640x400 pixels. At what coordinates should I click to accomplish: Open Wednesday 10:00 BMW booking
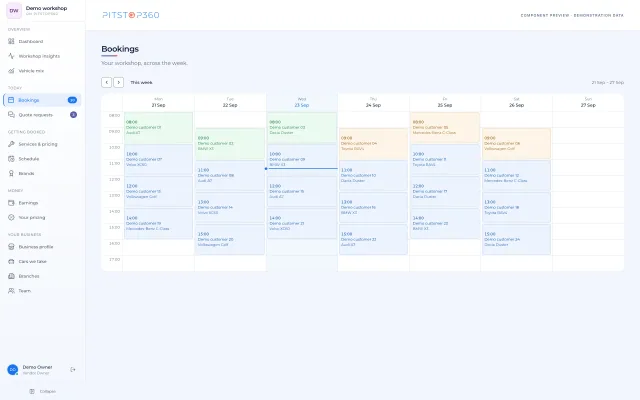click(302, 160)
